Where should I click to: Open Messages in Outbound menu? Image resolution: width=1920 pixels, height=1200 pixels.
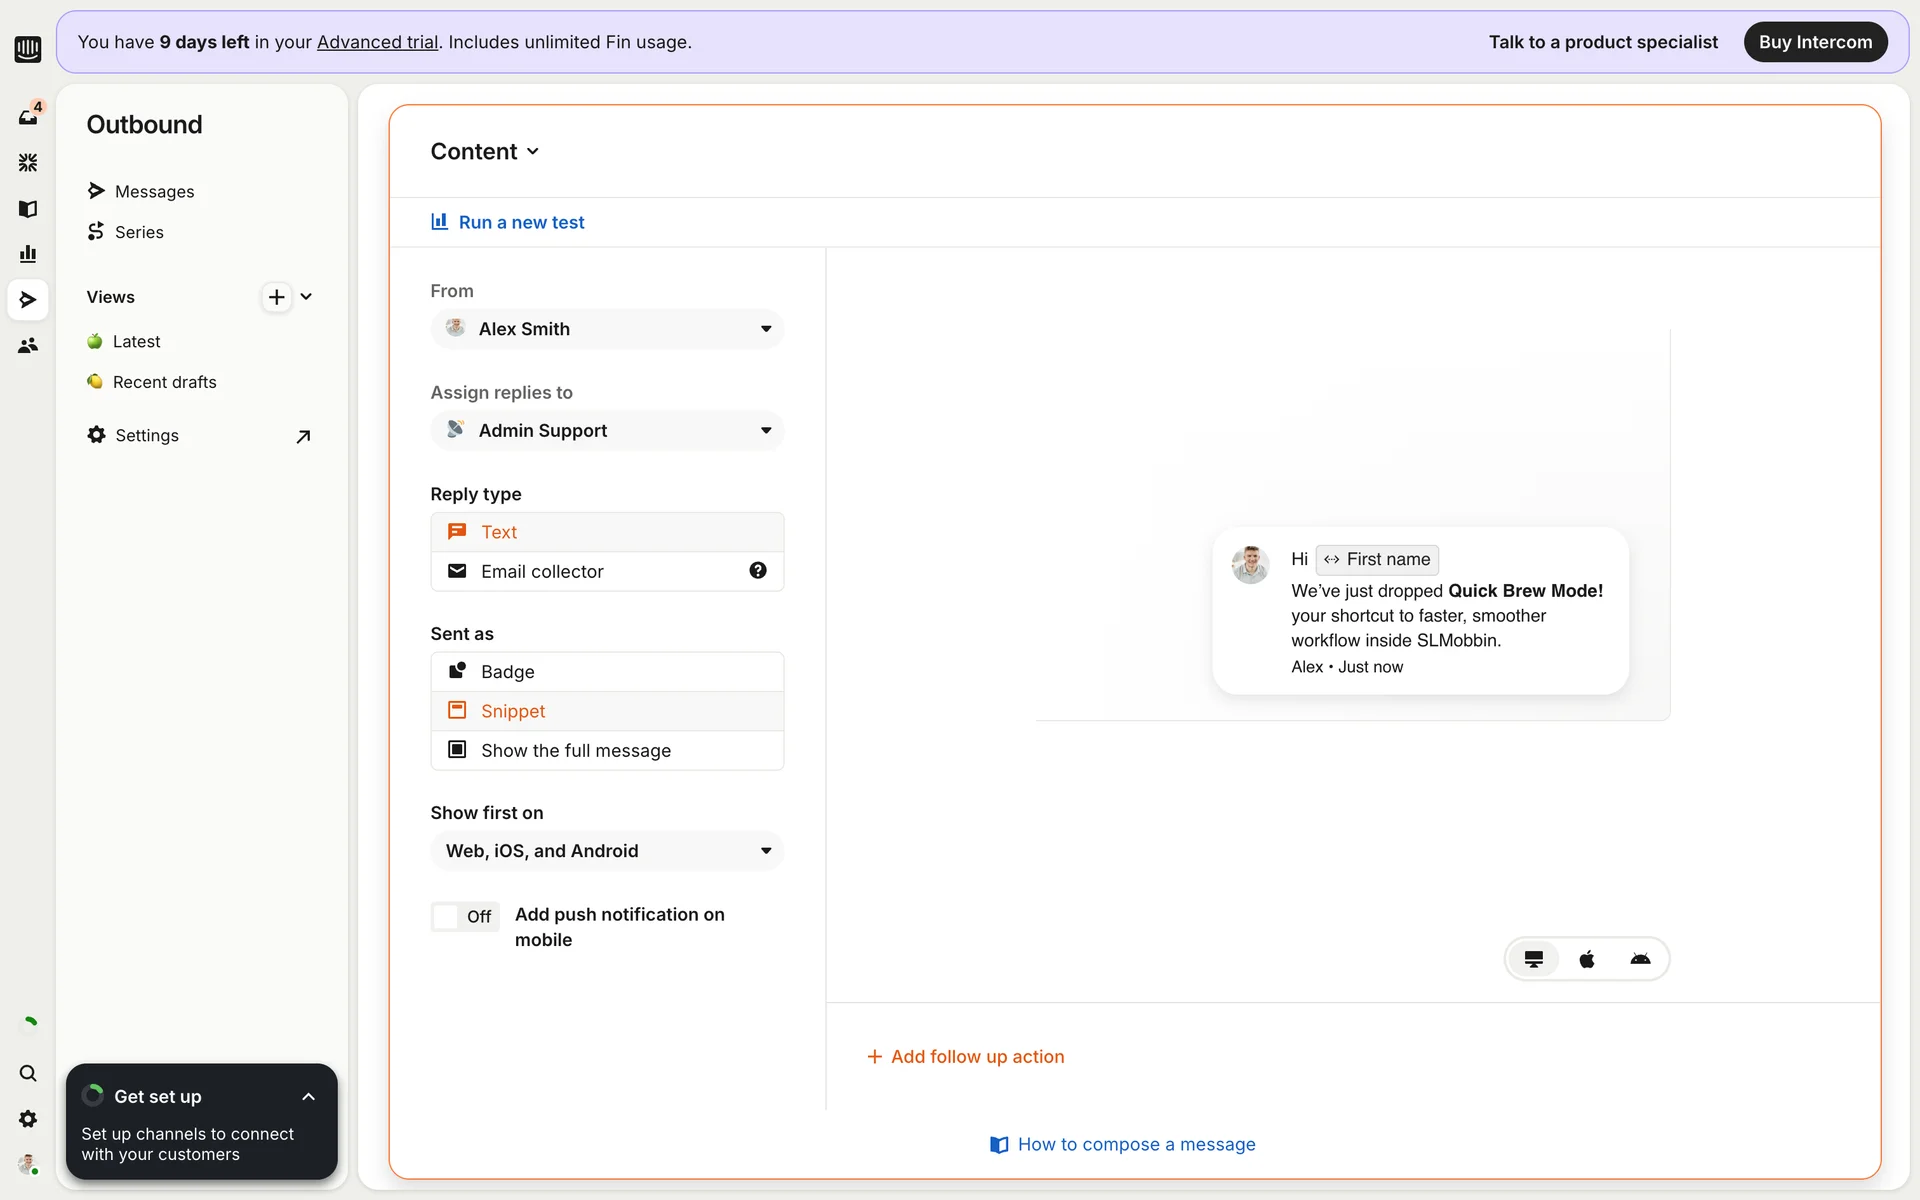click(154, 191)
